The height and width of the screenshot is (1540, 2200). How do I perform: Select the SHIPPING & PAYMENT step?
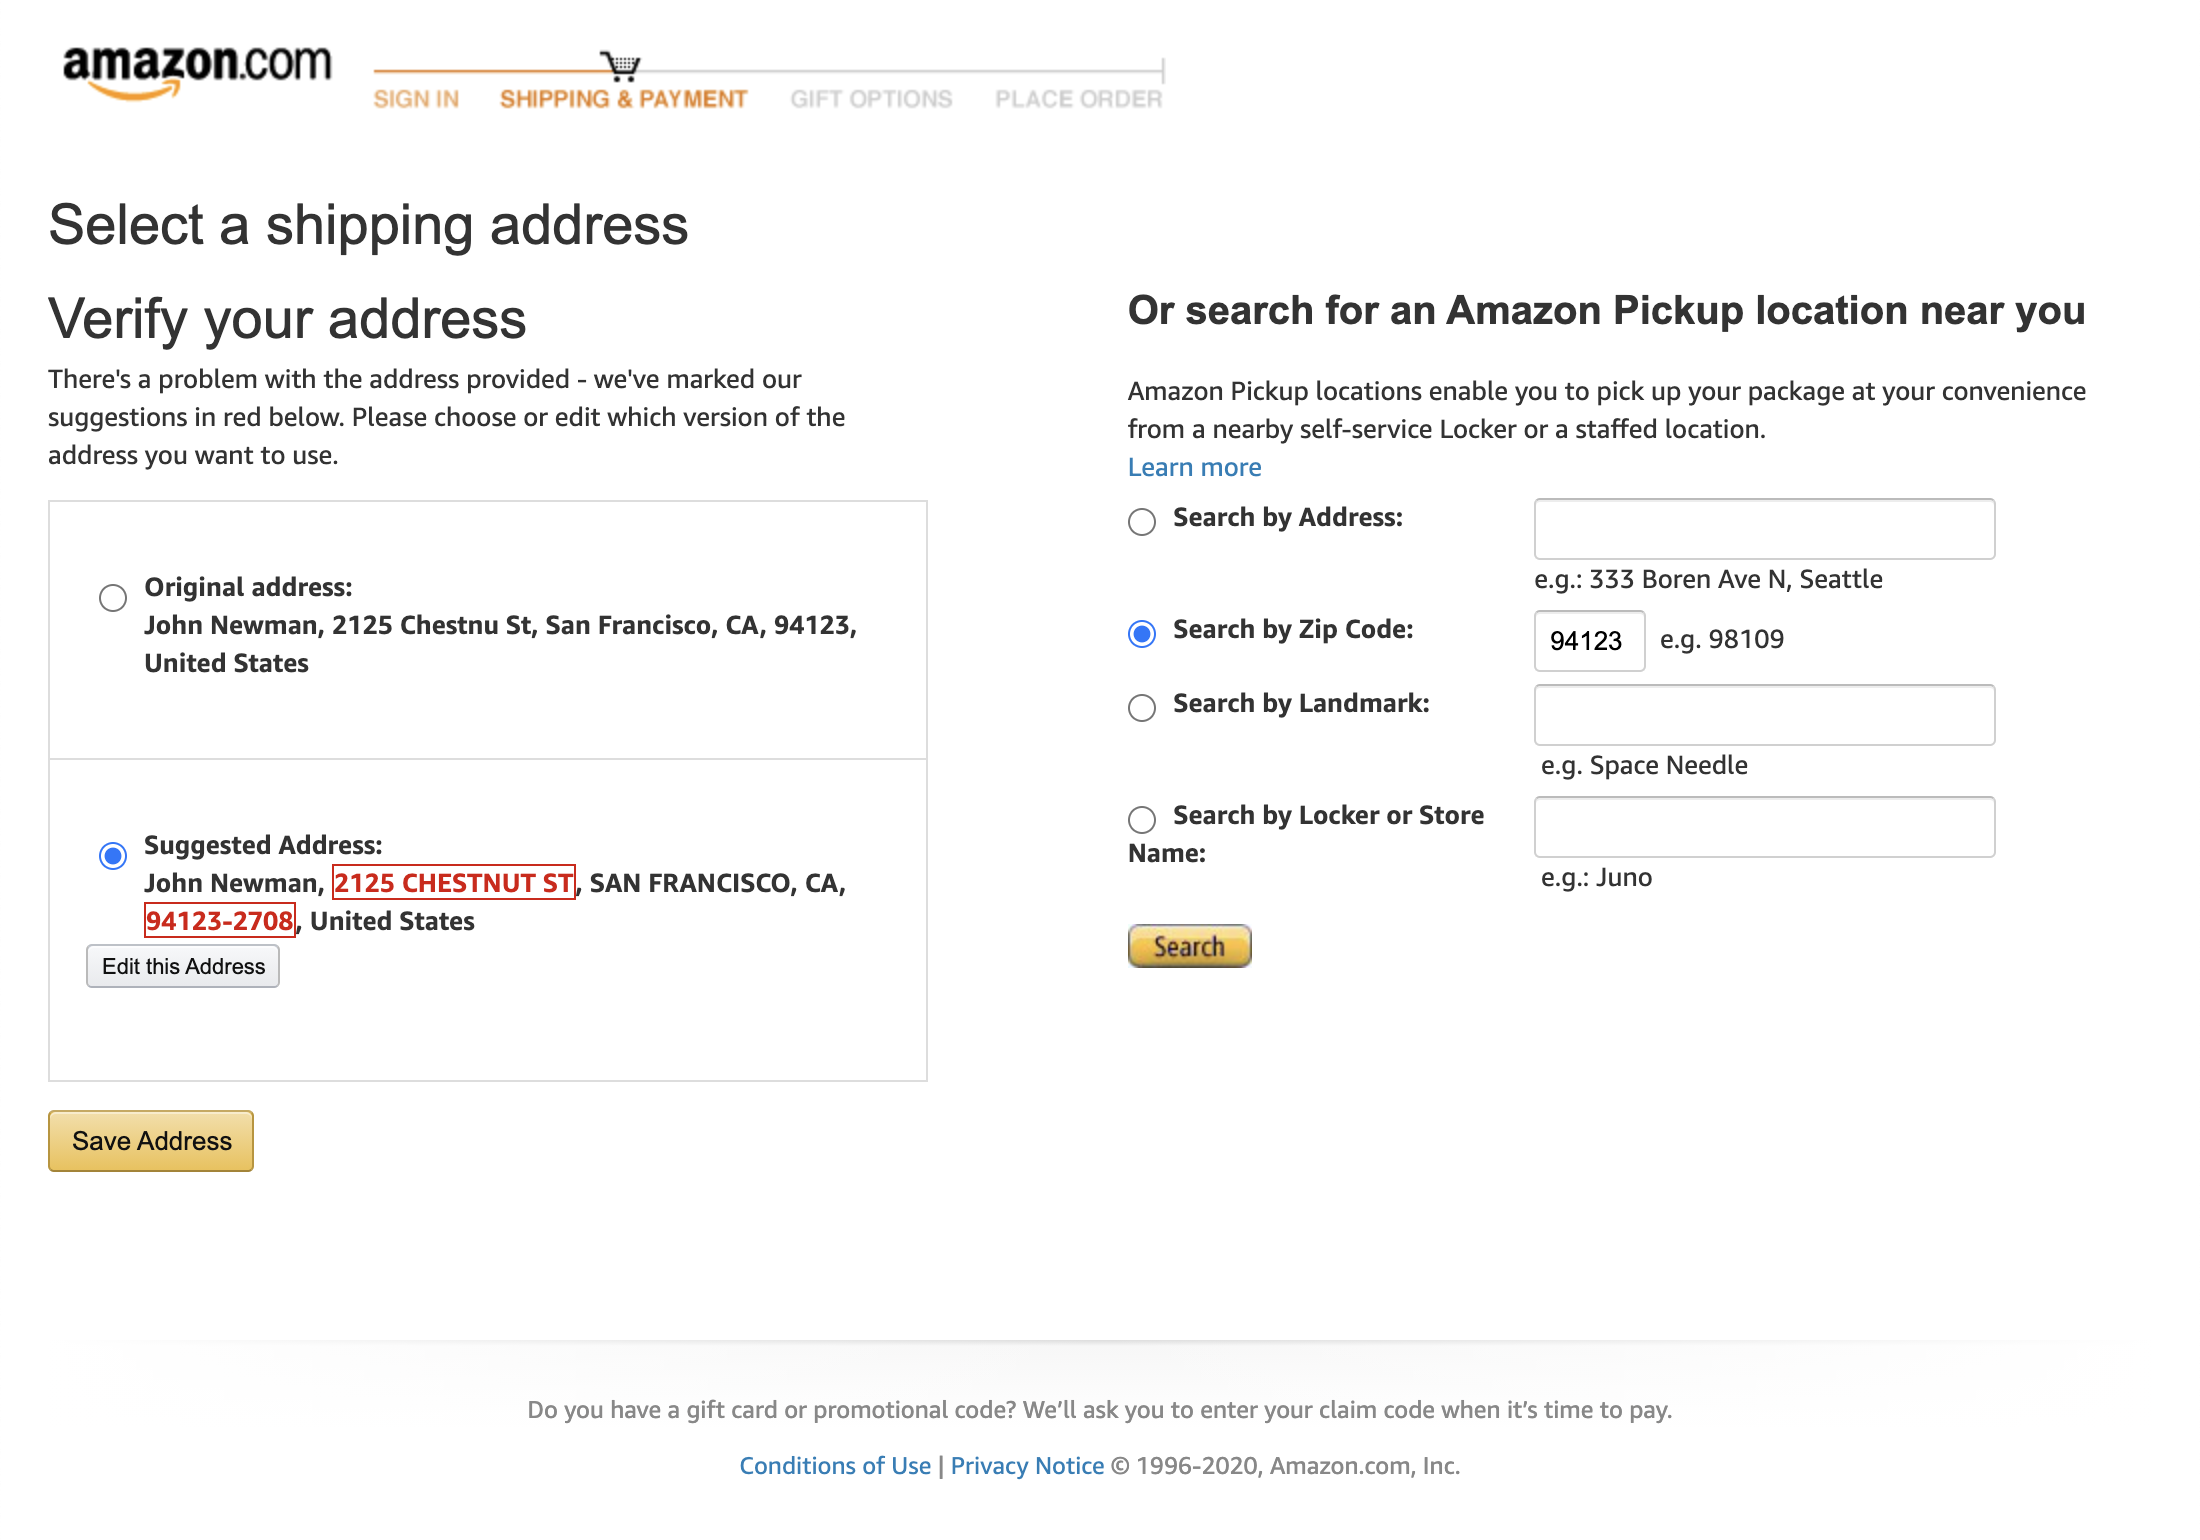pos(623,98)
